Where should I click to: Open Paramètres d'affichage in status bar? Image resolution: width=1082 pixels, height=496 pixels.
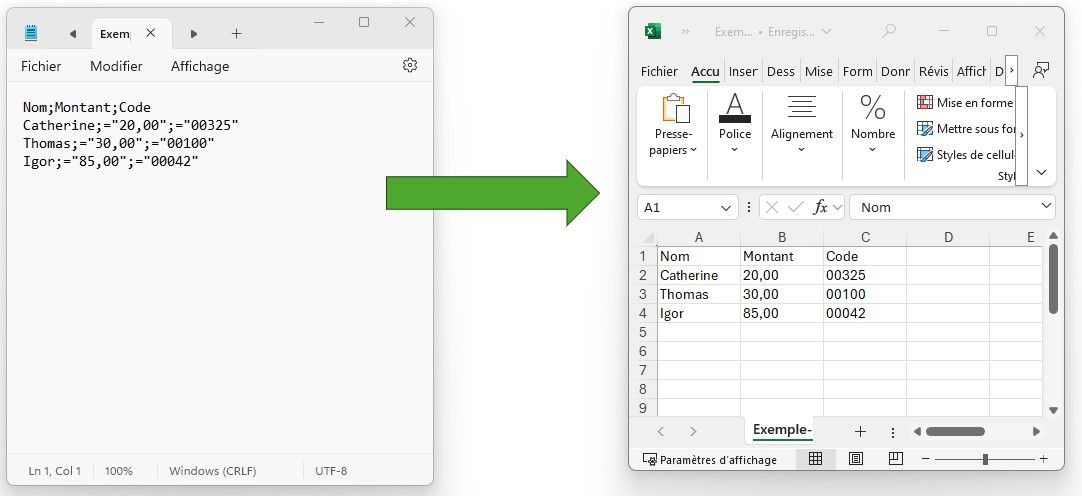click(x=710, y=460)
